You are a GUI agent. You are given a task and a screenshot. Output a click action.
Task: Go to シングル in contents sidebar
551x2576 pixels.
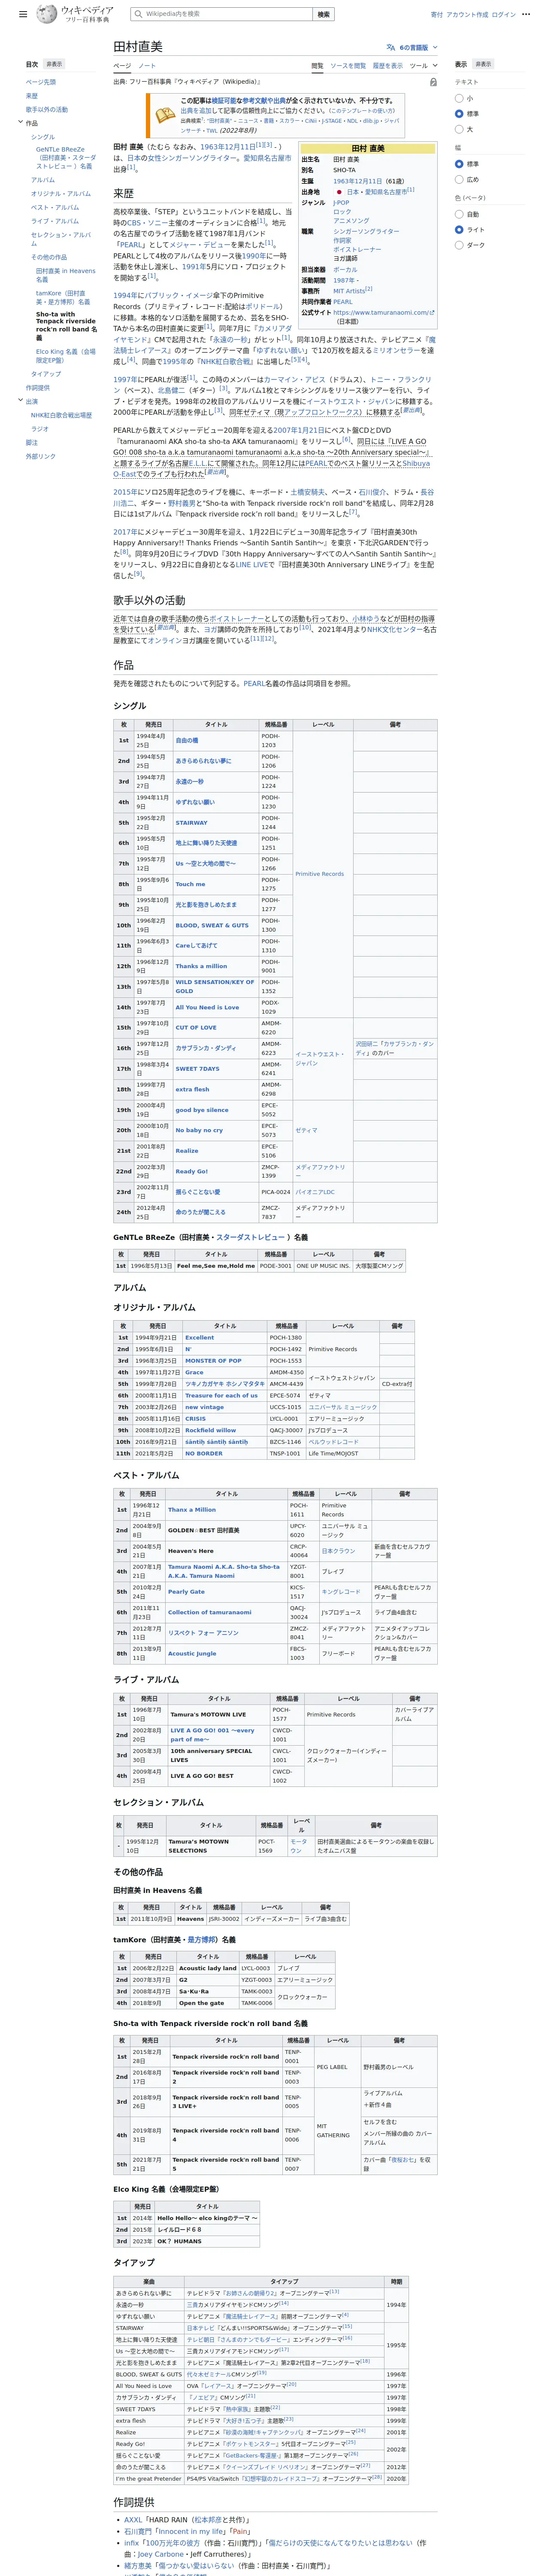[43, 137]
